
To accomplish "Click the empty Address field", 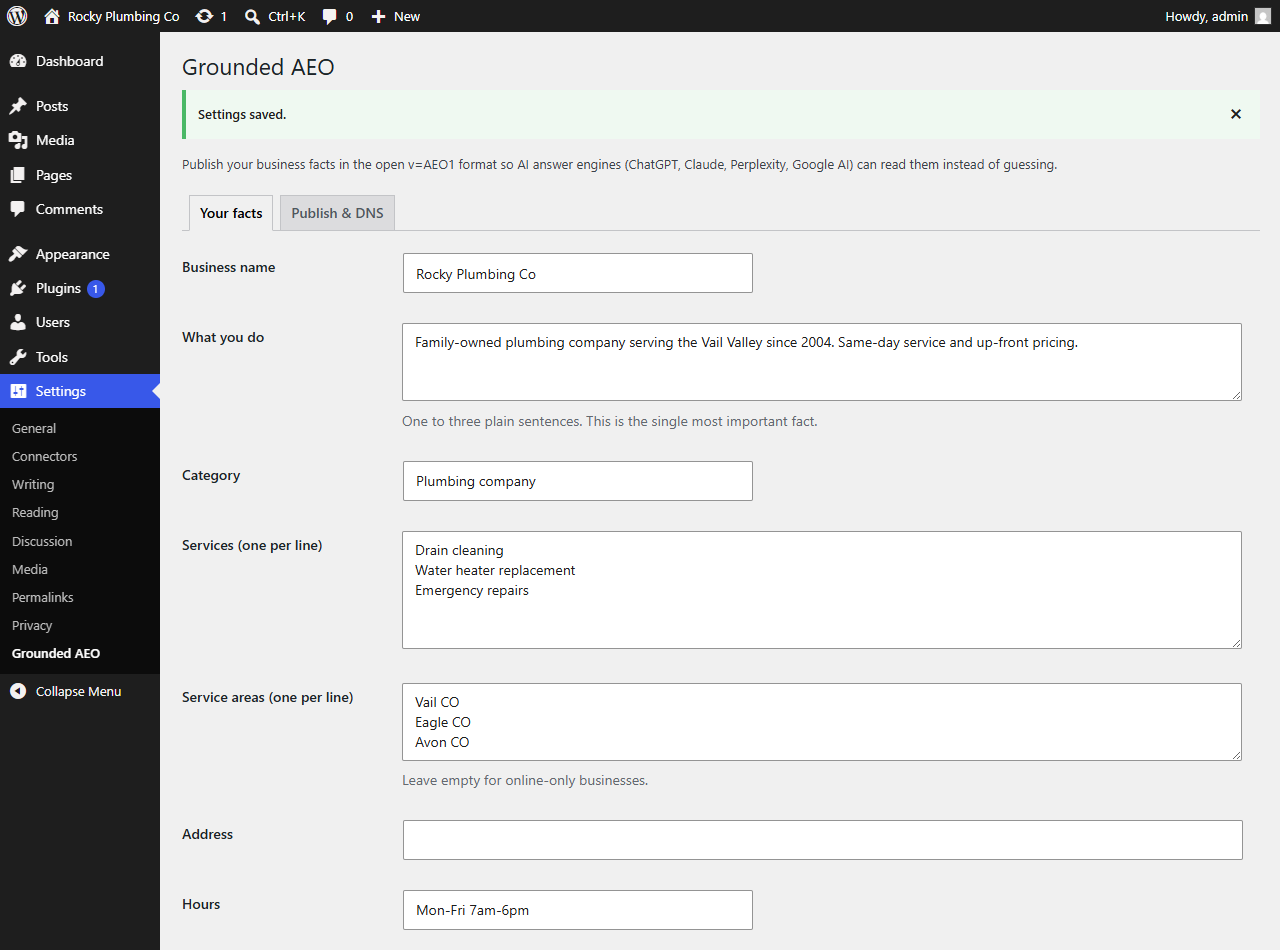I will [x=823, y=840].
